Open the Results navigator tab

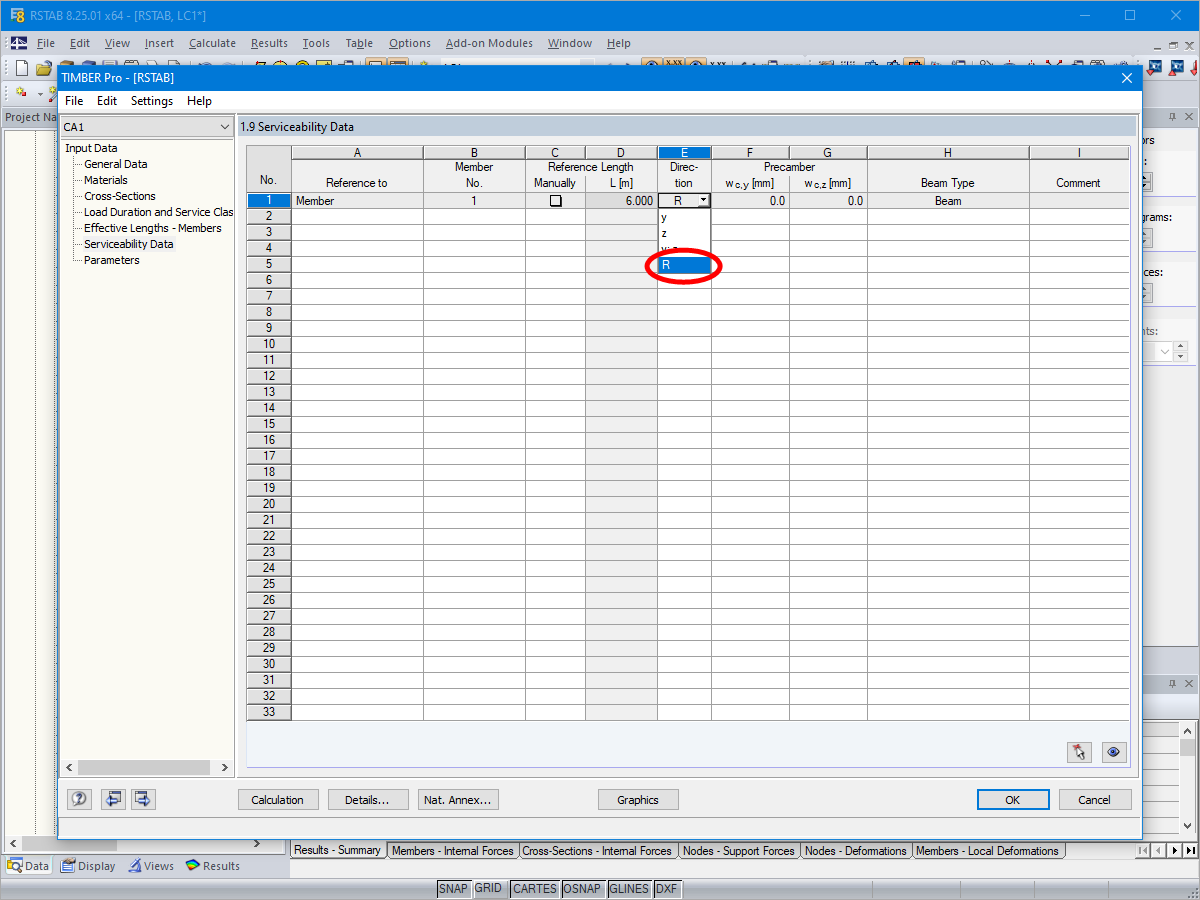pyautogui.click(x=212, y=866)
